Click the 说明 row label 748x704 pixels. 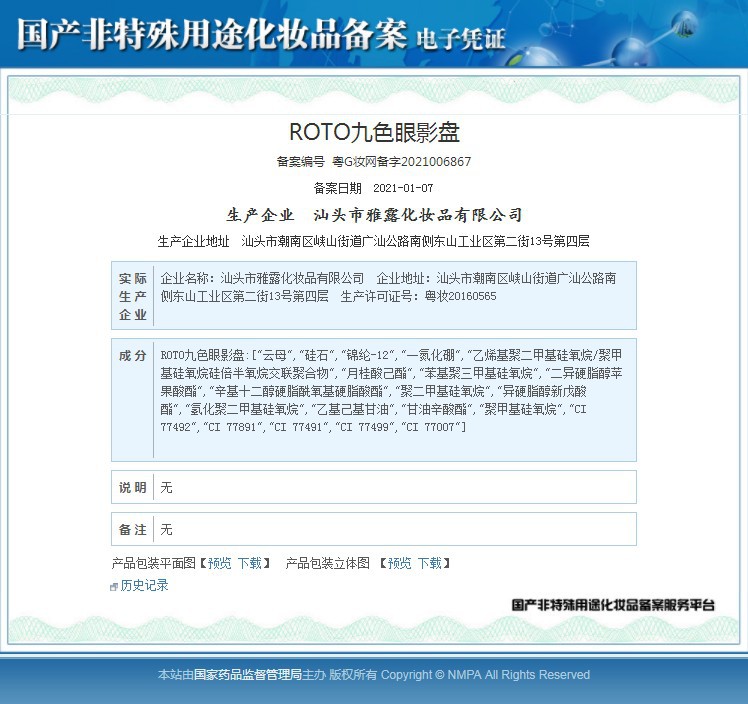point(133,487)
